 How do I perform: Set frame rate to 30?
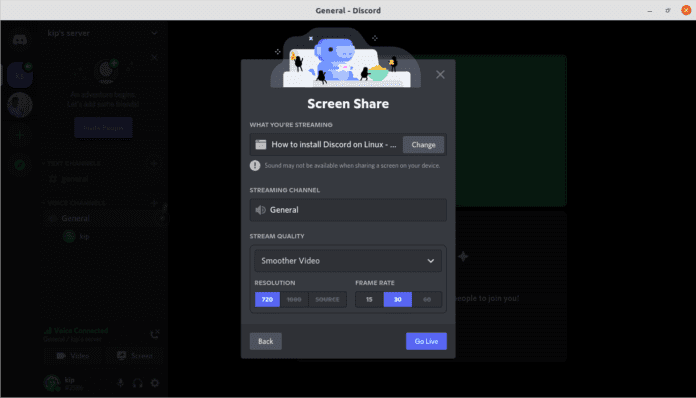click(x=398, y=299)
